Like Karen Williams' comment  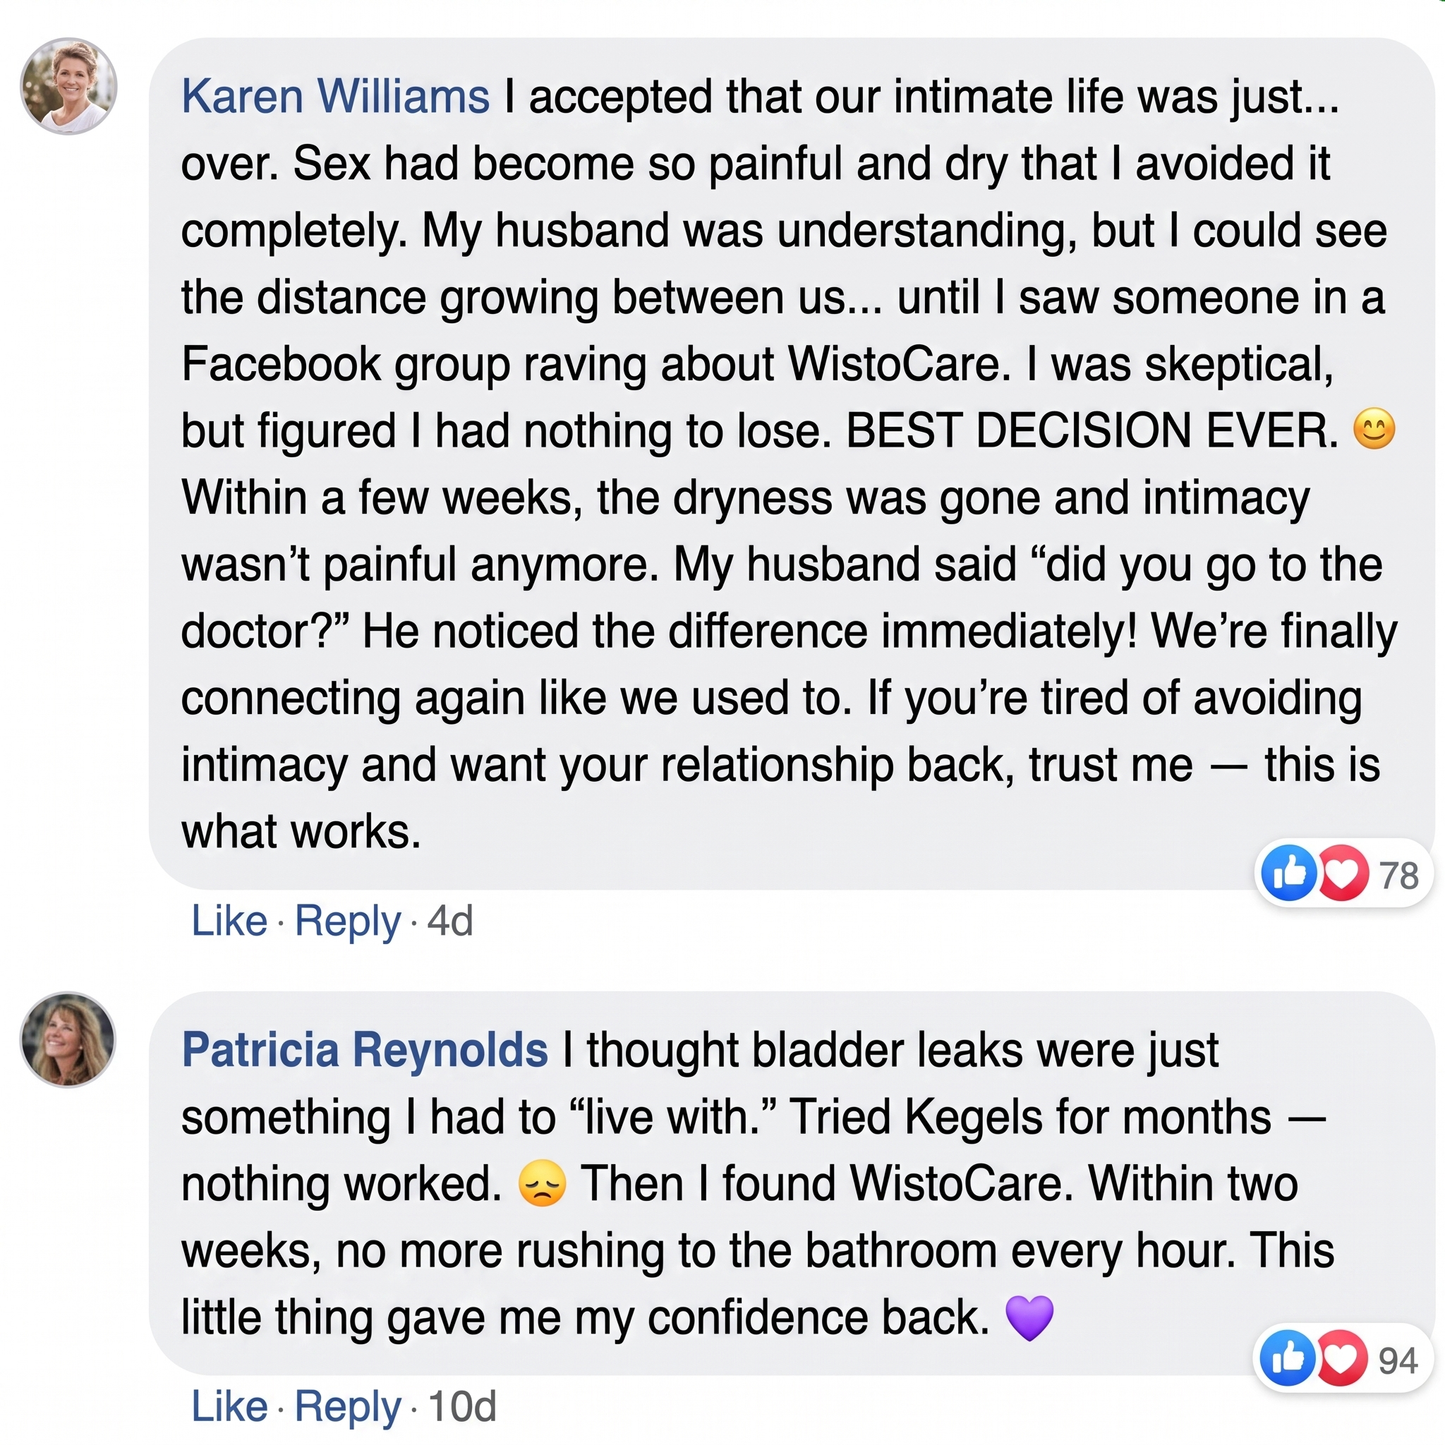tap(229, 921)
